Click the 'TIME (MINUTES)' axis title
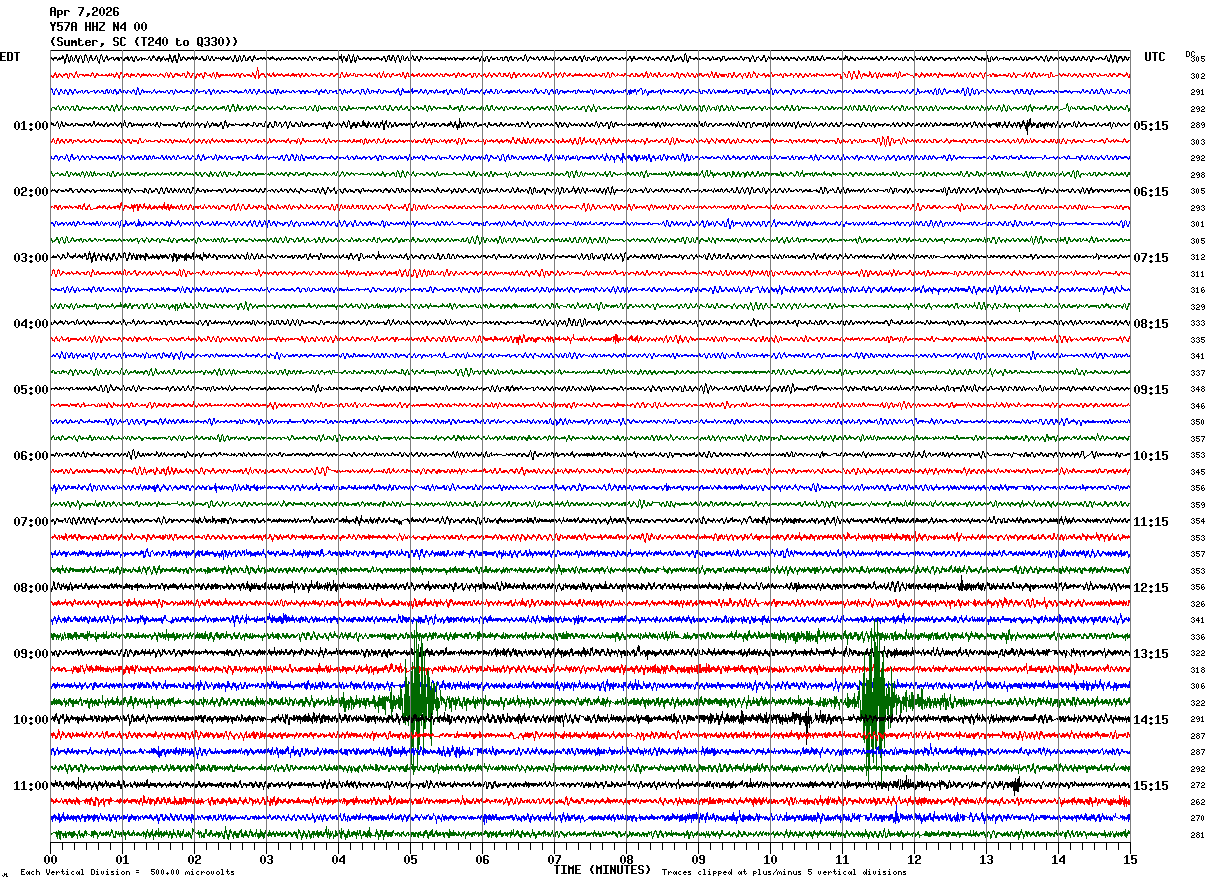 tap(602, 870)
